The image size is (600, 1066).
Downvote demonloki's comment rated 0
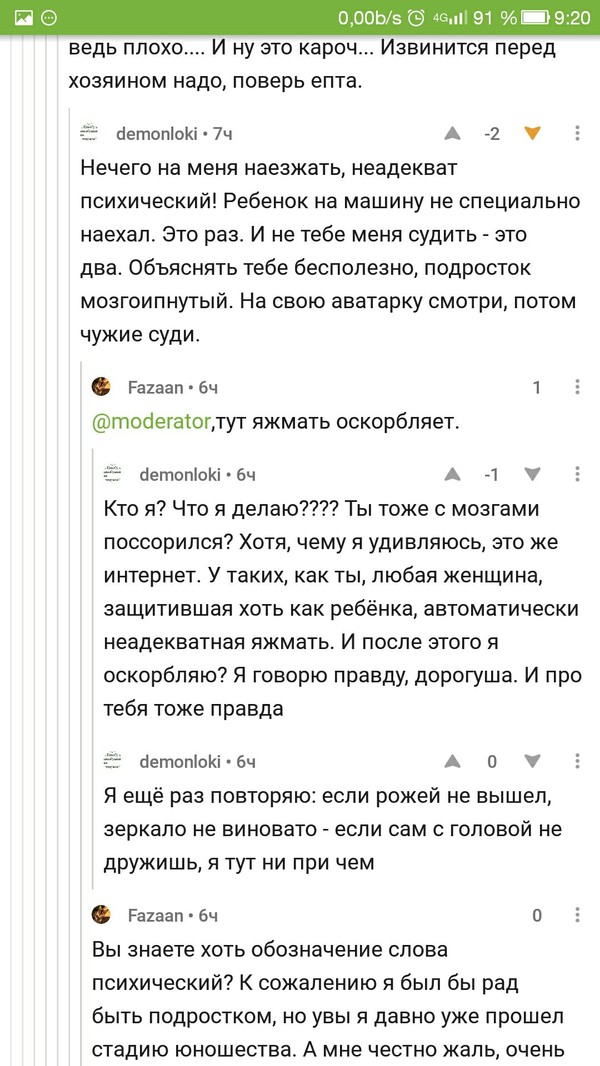(x=532, y=761)
